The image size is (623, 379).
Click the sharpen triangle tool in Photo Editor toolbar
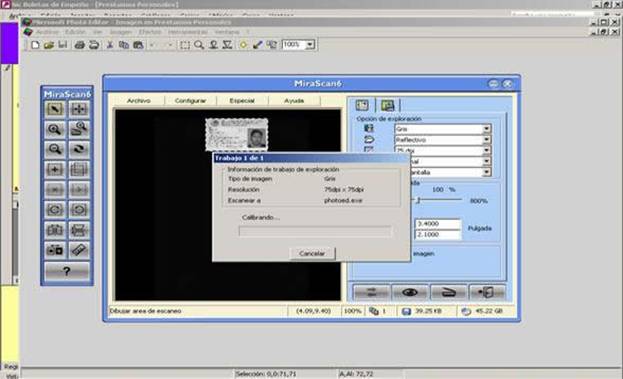coord(227,44)
